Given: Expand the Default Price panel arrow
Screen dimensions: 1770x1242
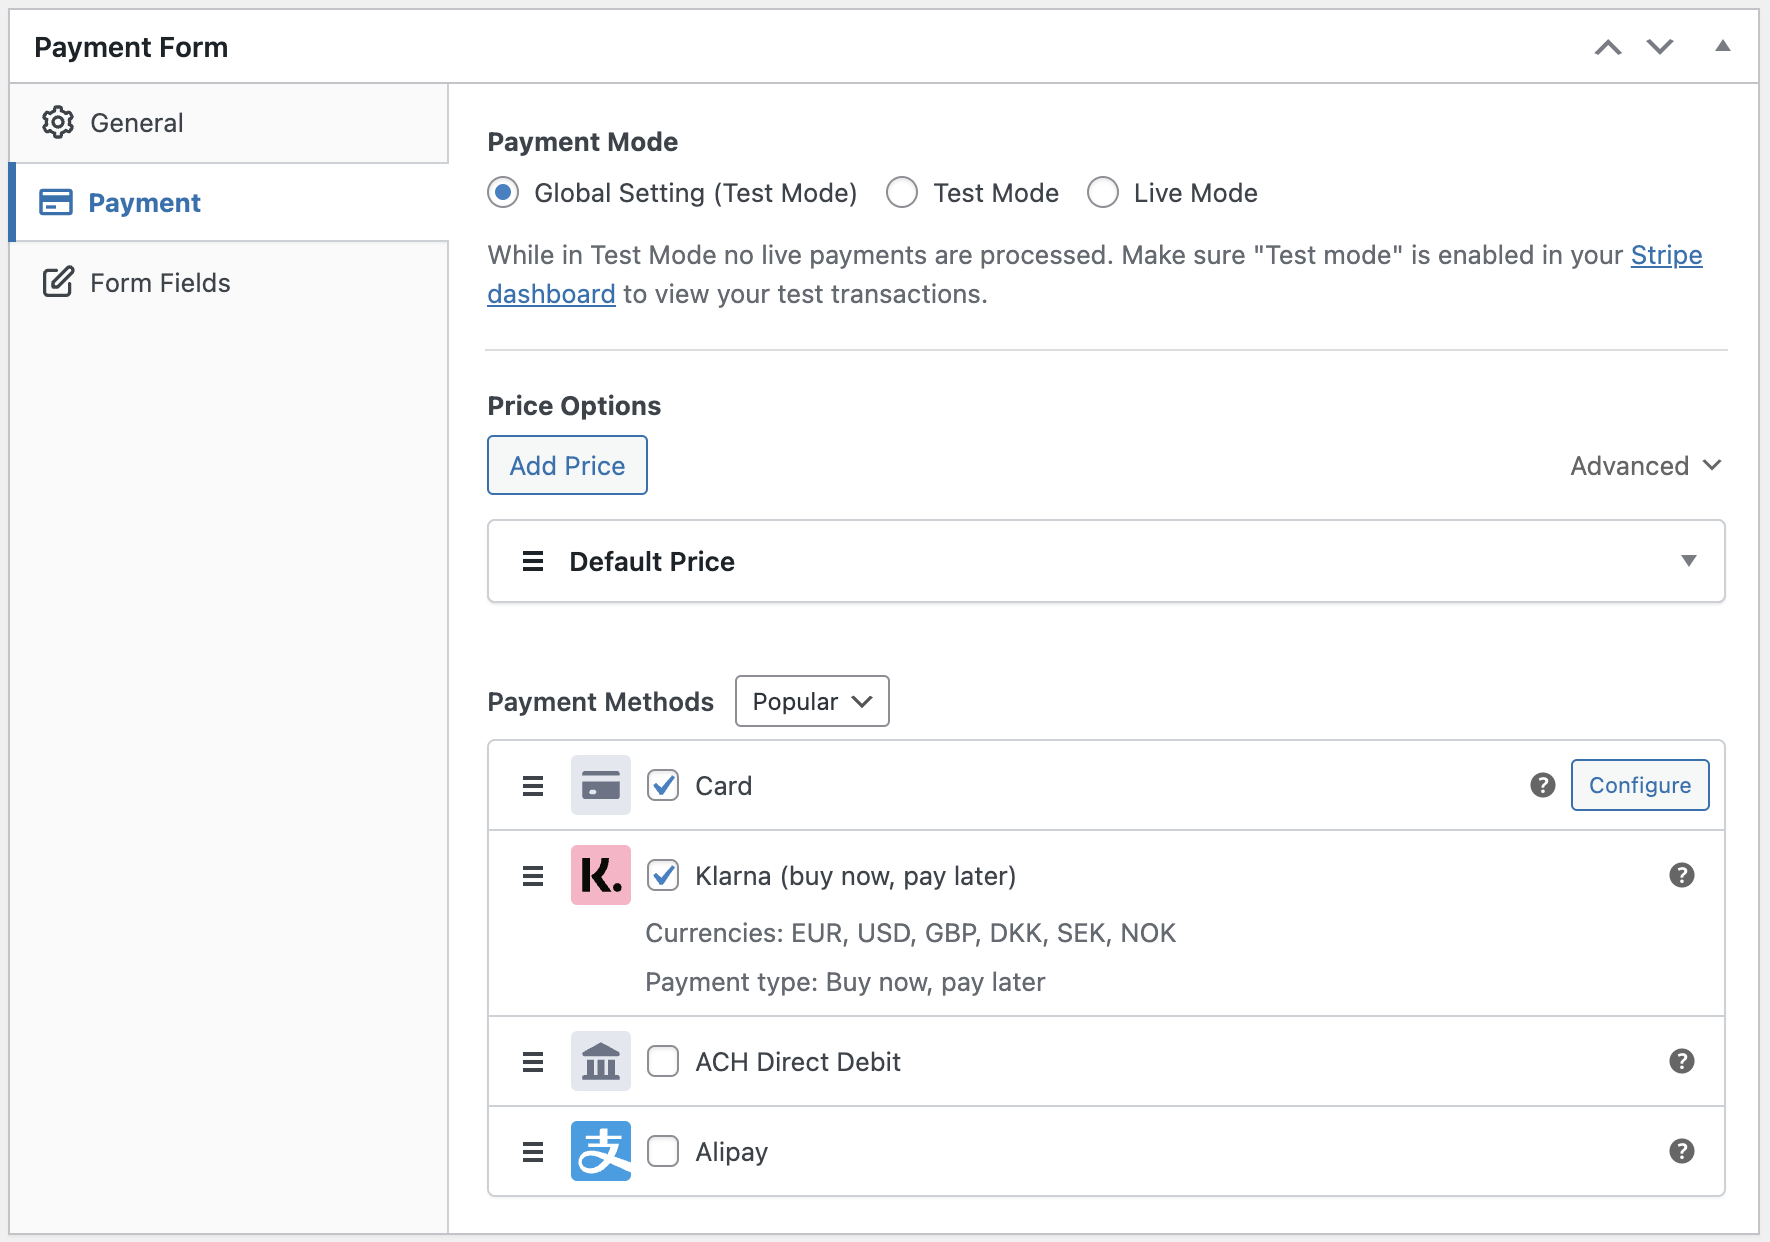Looking at the screenshot, I should pos(1688,561).
